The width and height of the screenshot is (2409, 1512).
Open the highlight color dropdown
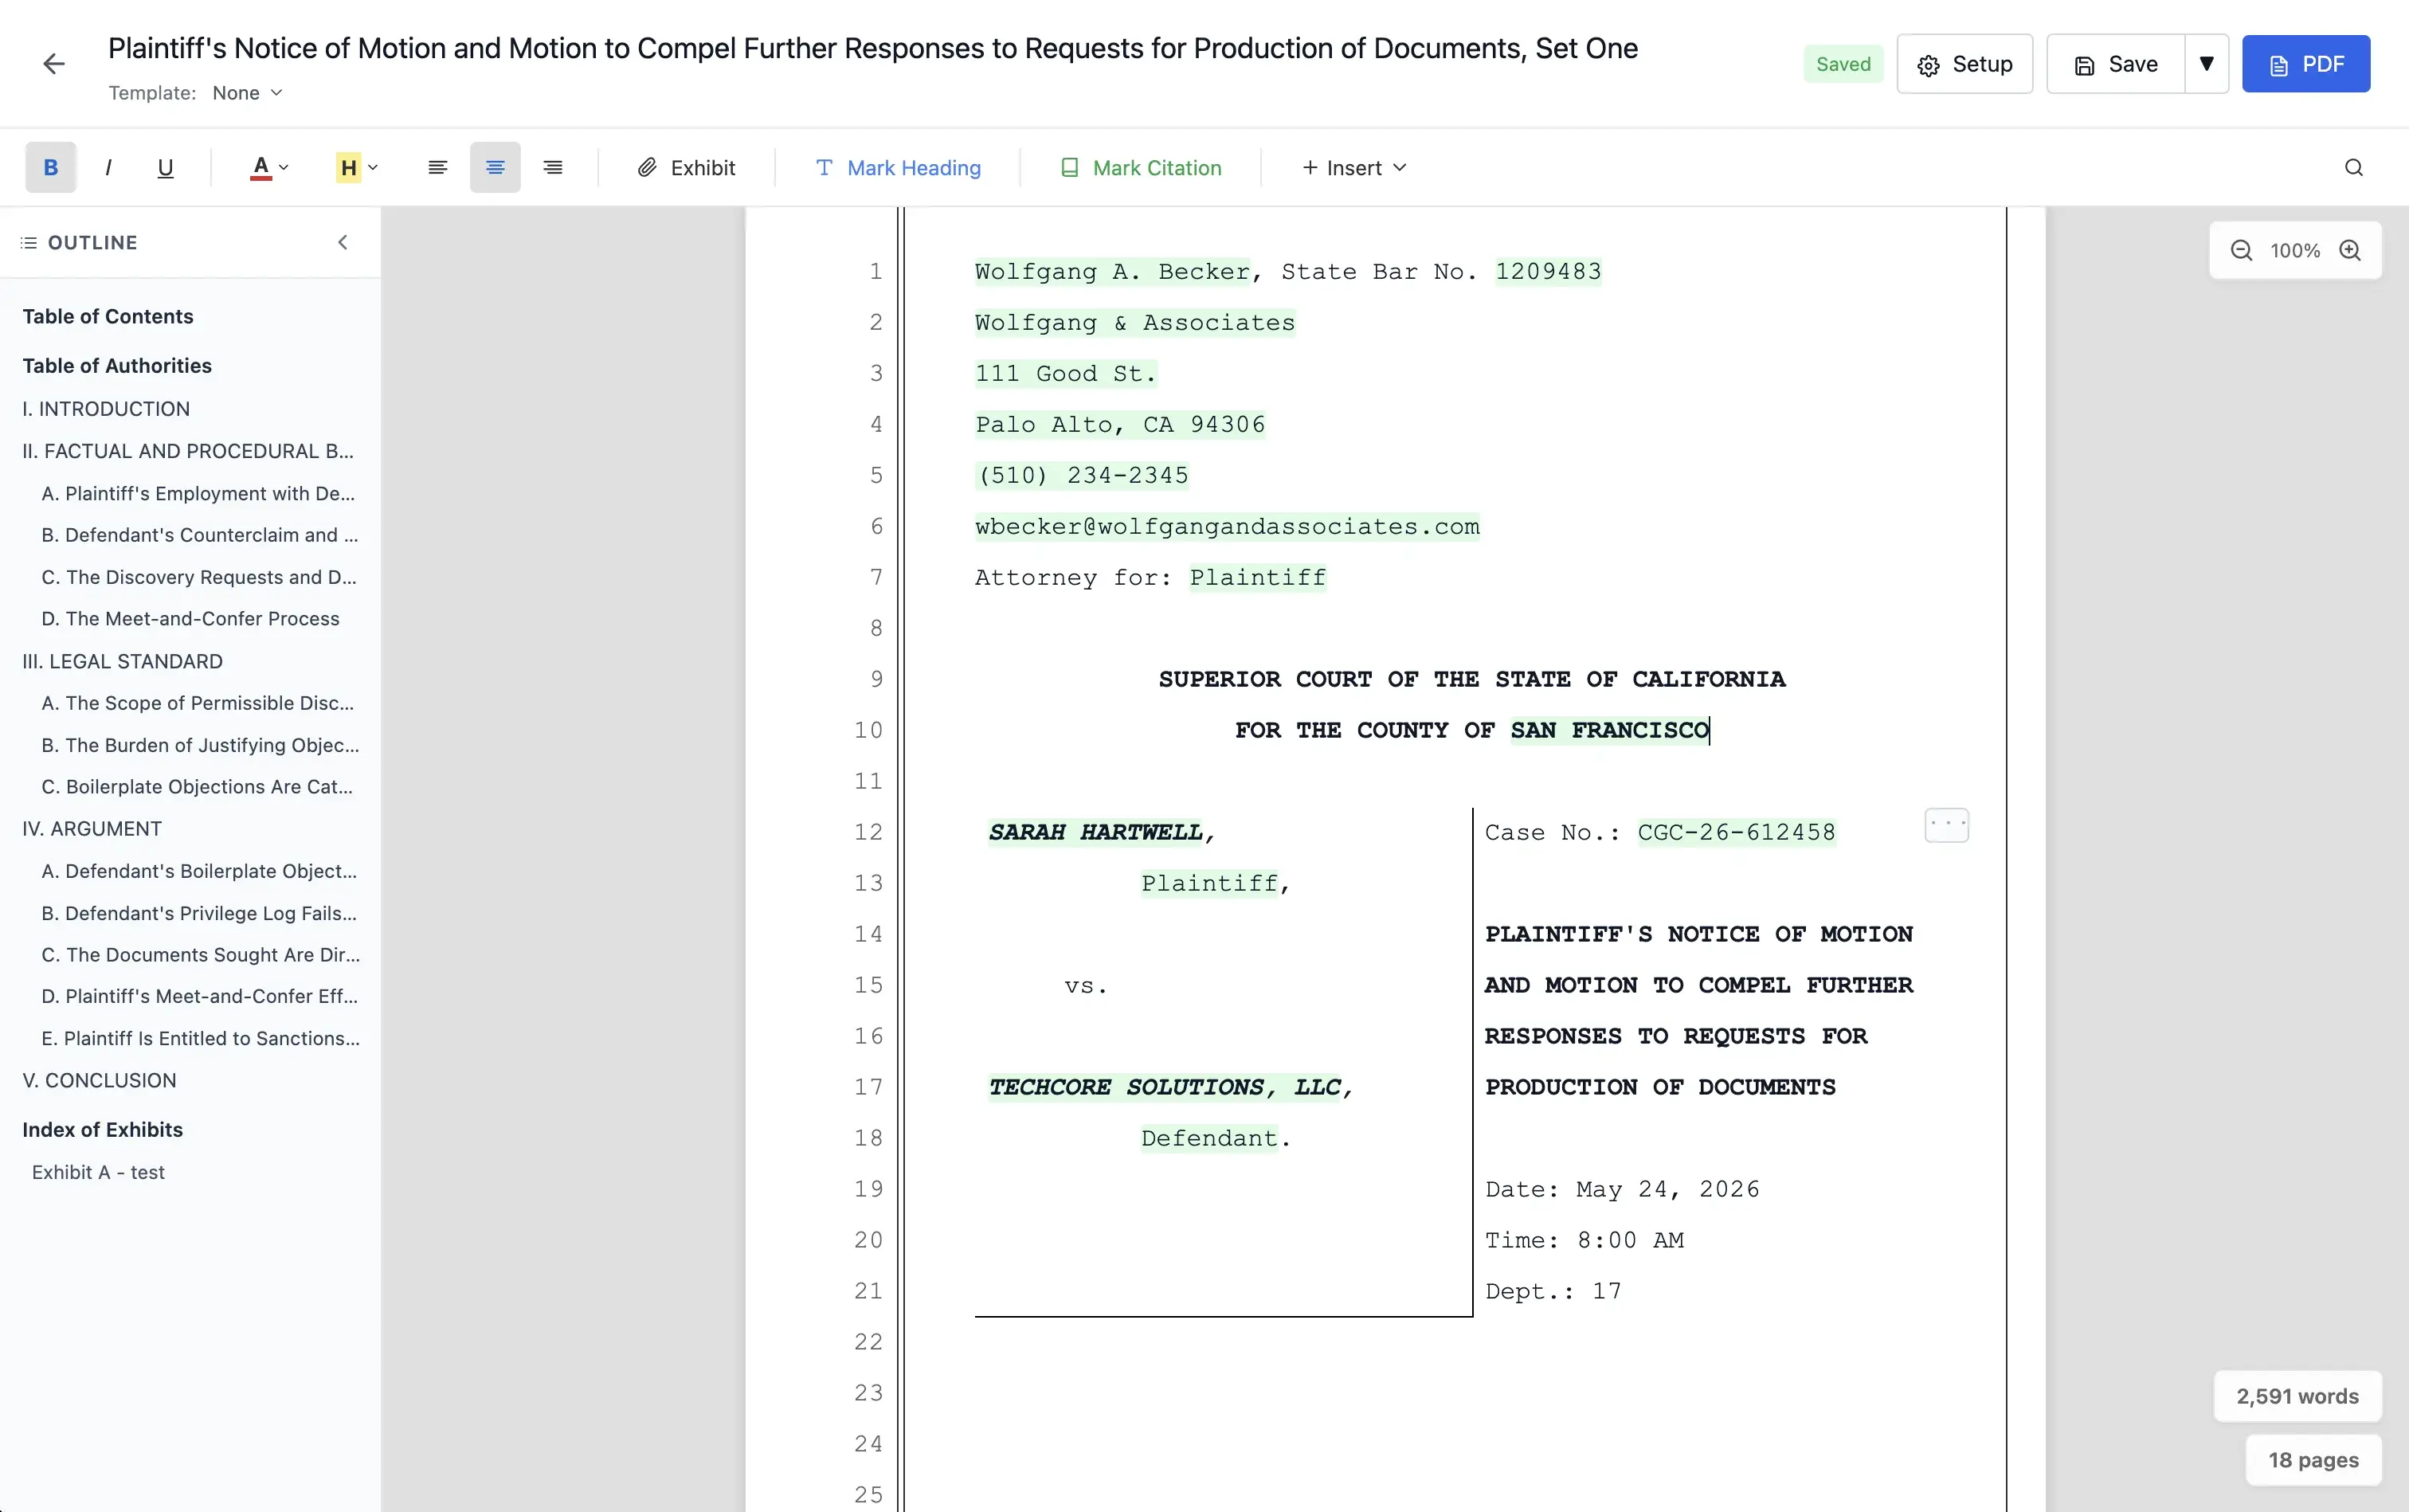click(357, 167)
